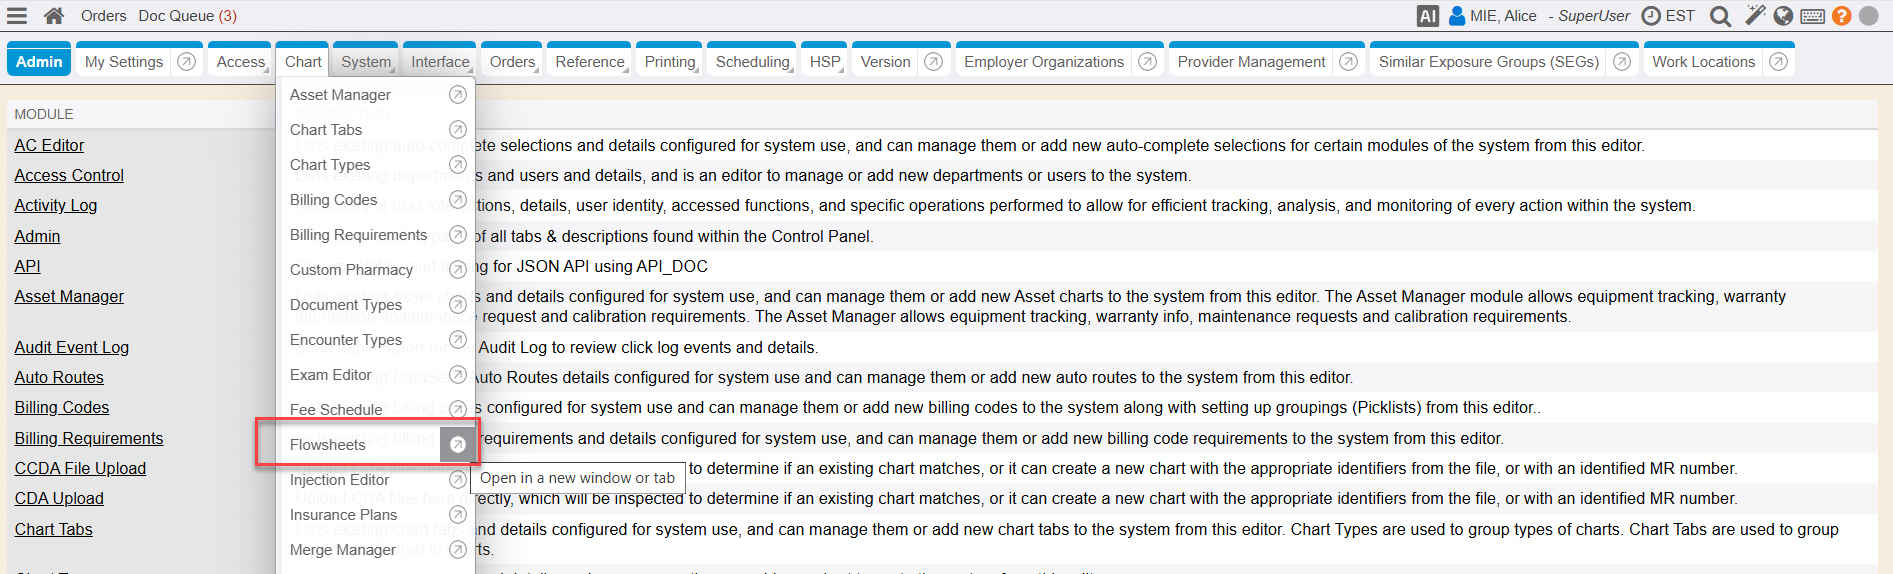Click the AI assistant icon
1893x574 pixels.
click(x=1427, y=16)
